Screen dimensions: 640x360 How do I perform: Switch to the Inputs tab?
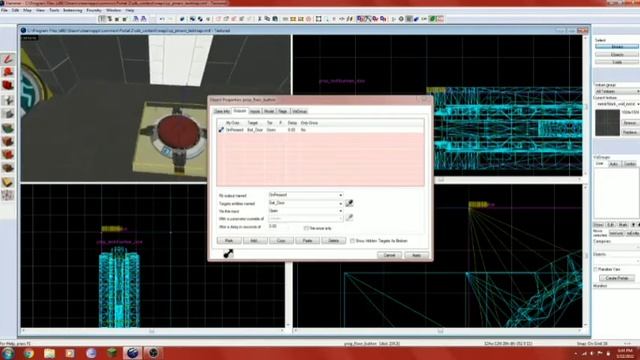click(x=255, y=111)
